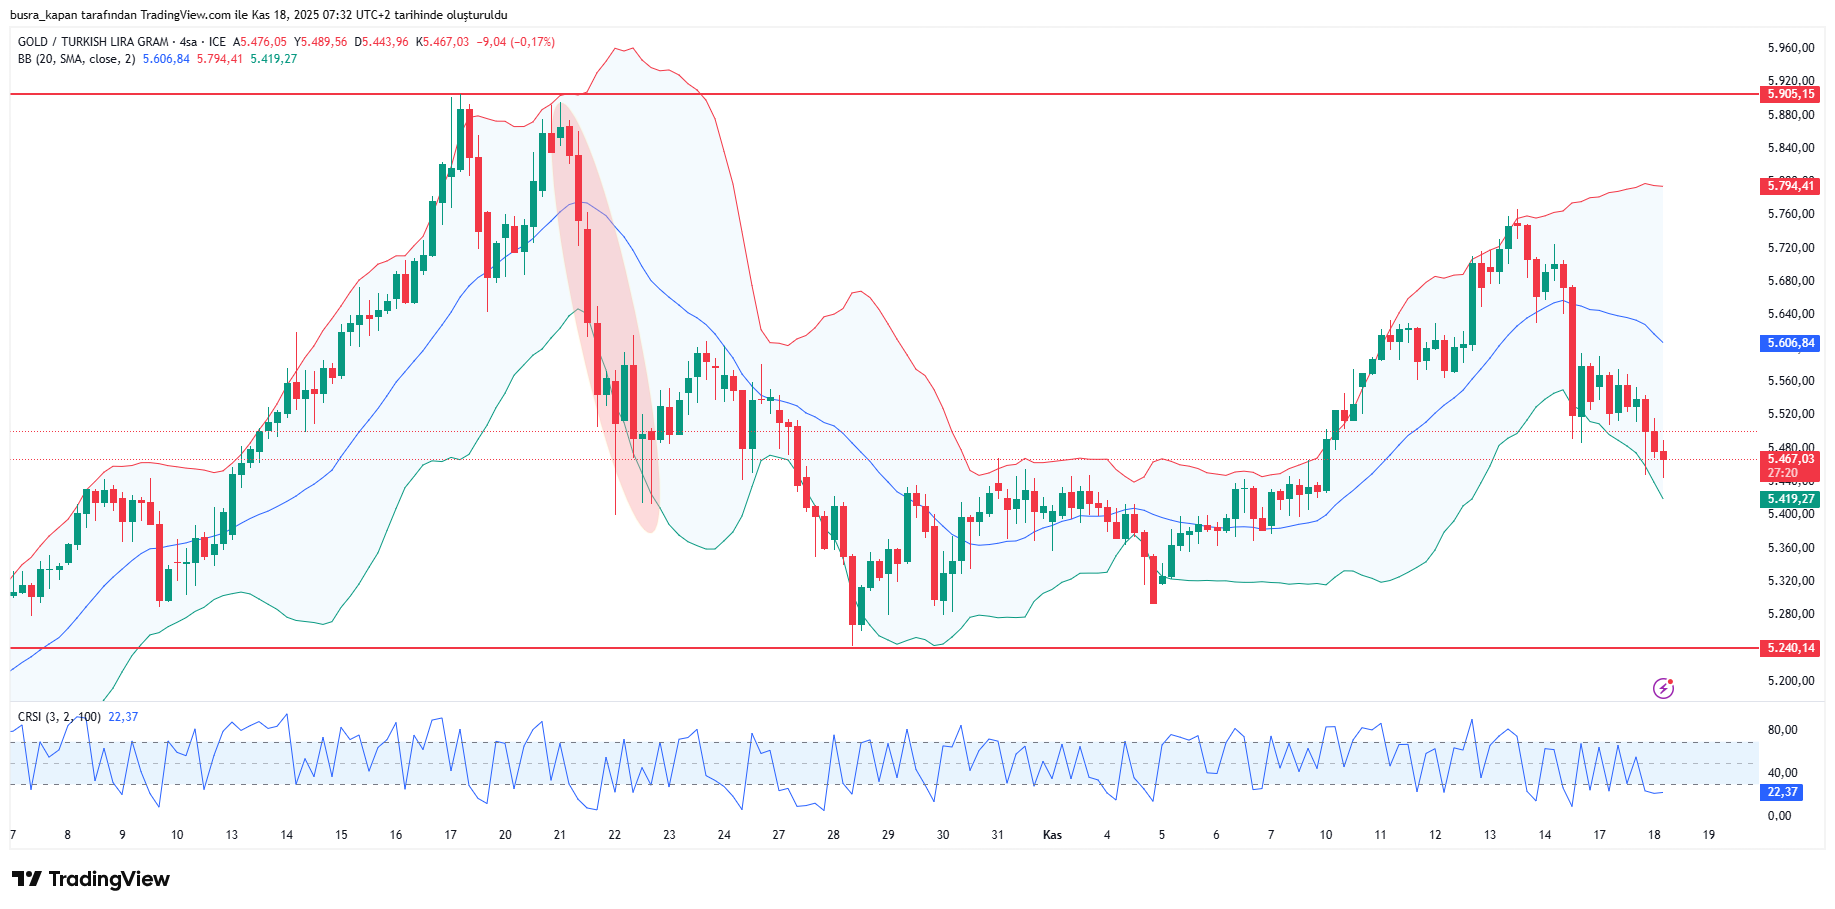This screenshot has height=909, width=1835.
Task: Click the 22,37 CRSI value tag
Action: click(1782, 792)
